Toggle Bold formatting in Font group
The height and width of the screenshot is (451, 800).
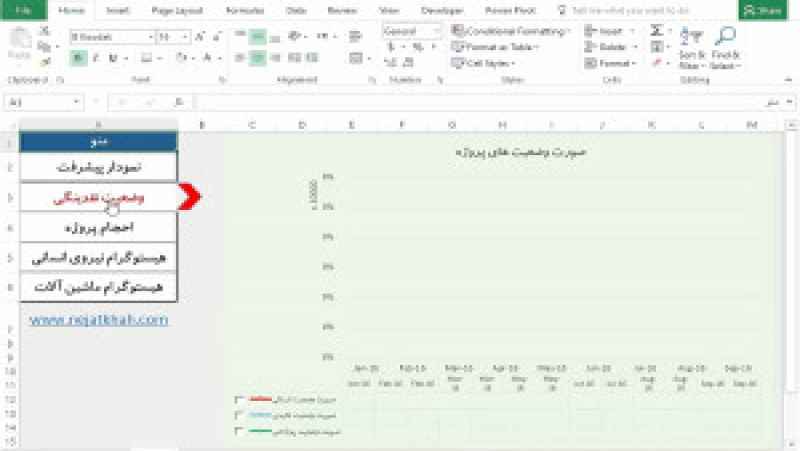click(x=79, y=58)
